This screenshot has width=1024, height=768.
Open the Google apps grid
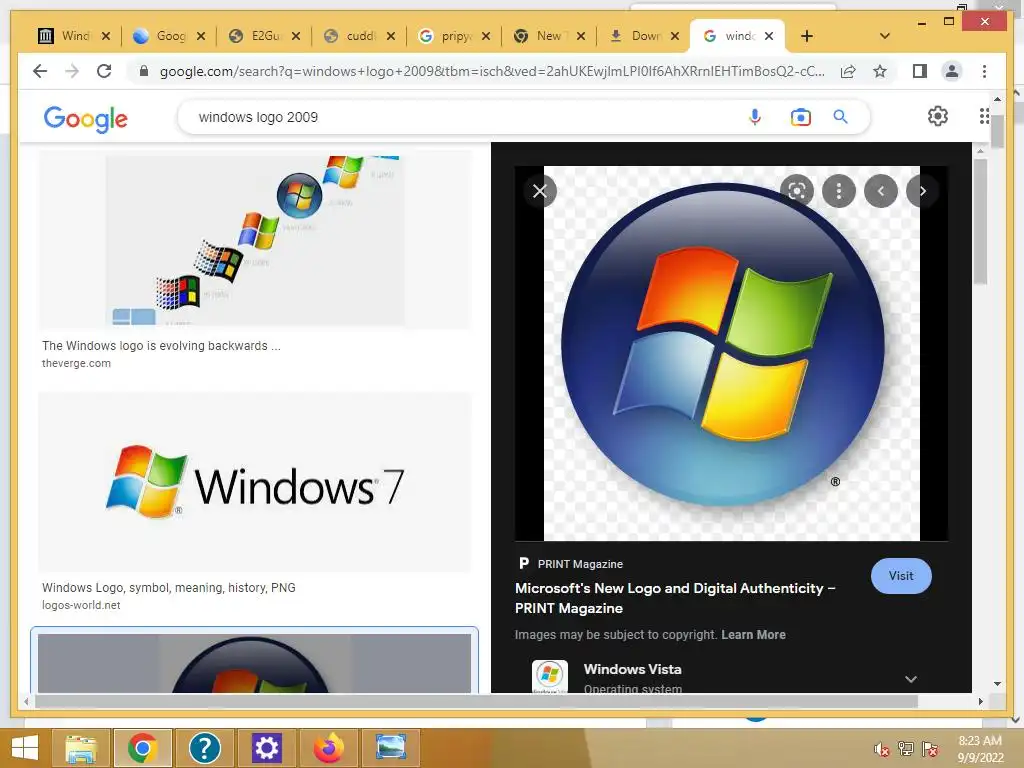pyautogui.click(x=984, y=116)
